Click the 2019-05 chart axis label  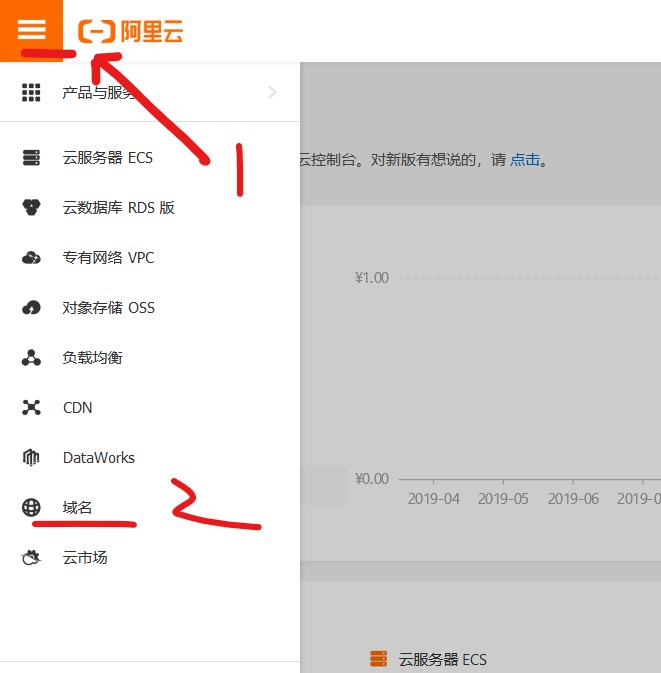503,499
